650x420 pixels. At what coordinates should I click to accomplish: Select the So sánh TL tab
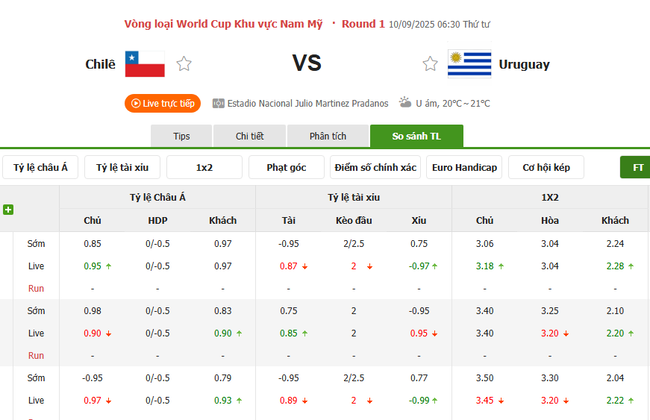[416, 136]
